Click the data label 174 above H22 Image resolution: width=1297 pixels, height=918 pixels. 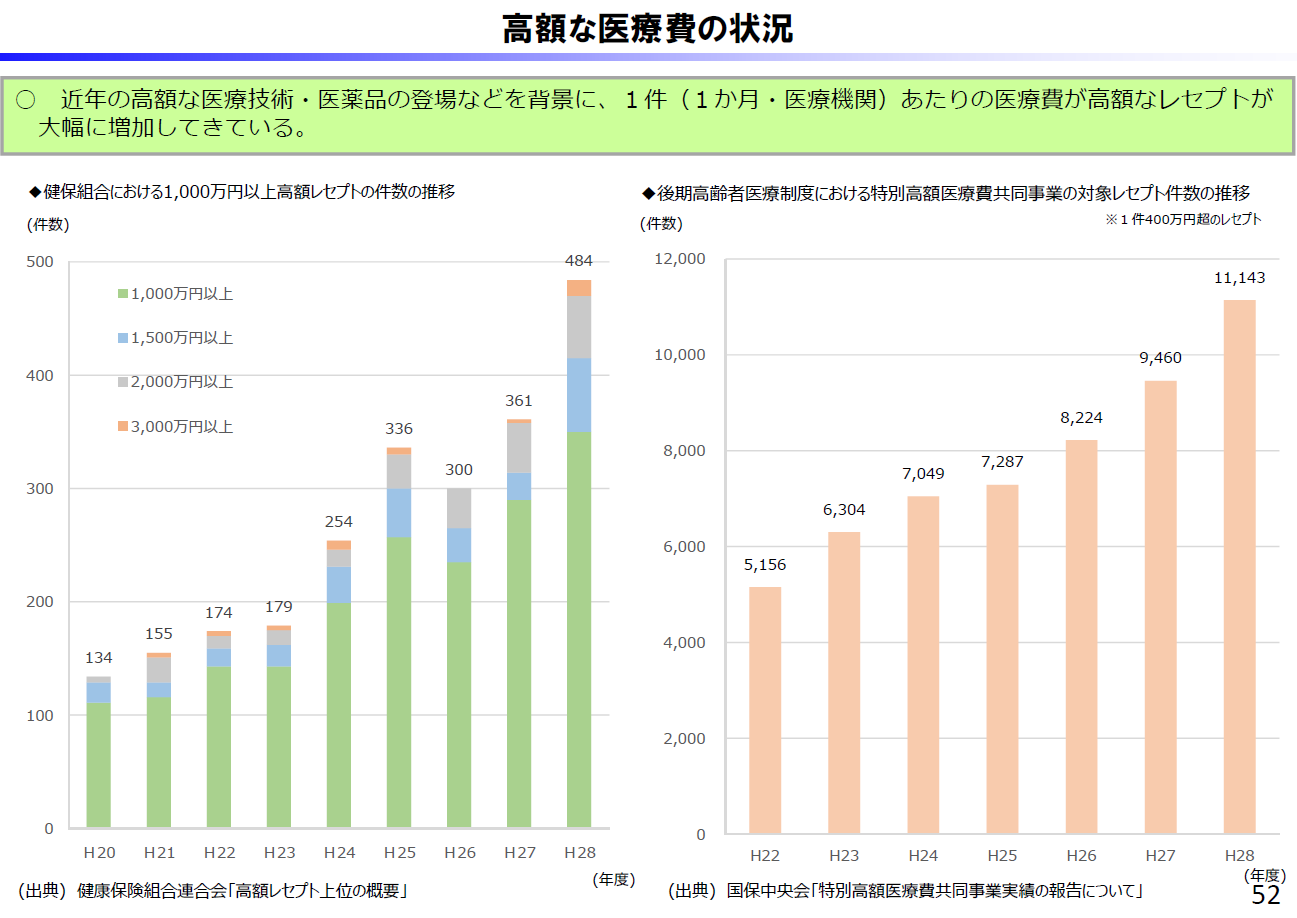pyautogui.click(x=219, y=612)
